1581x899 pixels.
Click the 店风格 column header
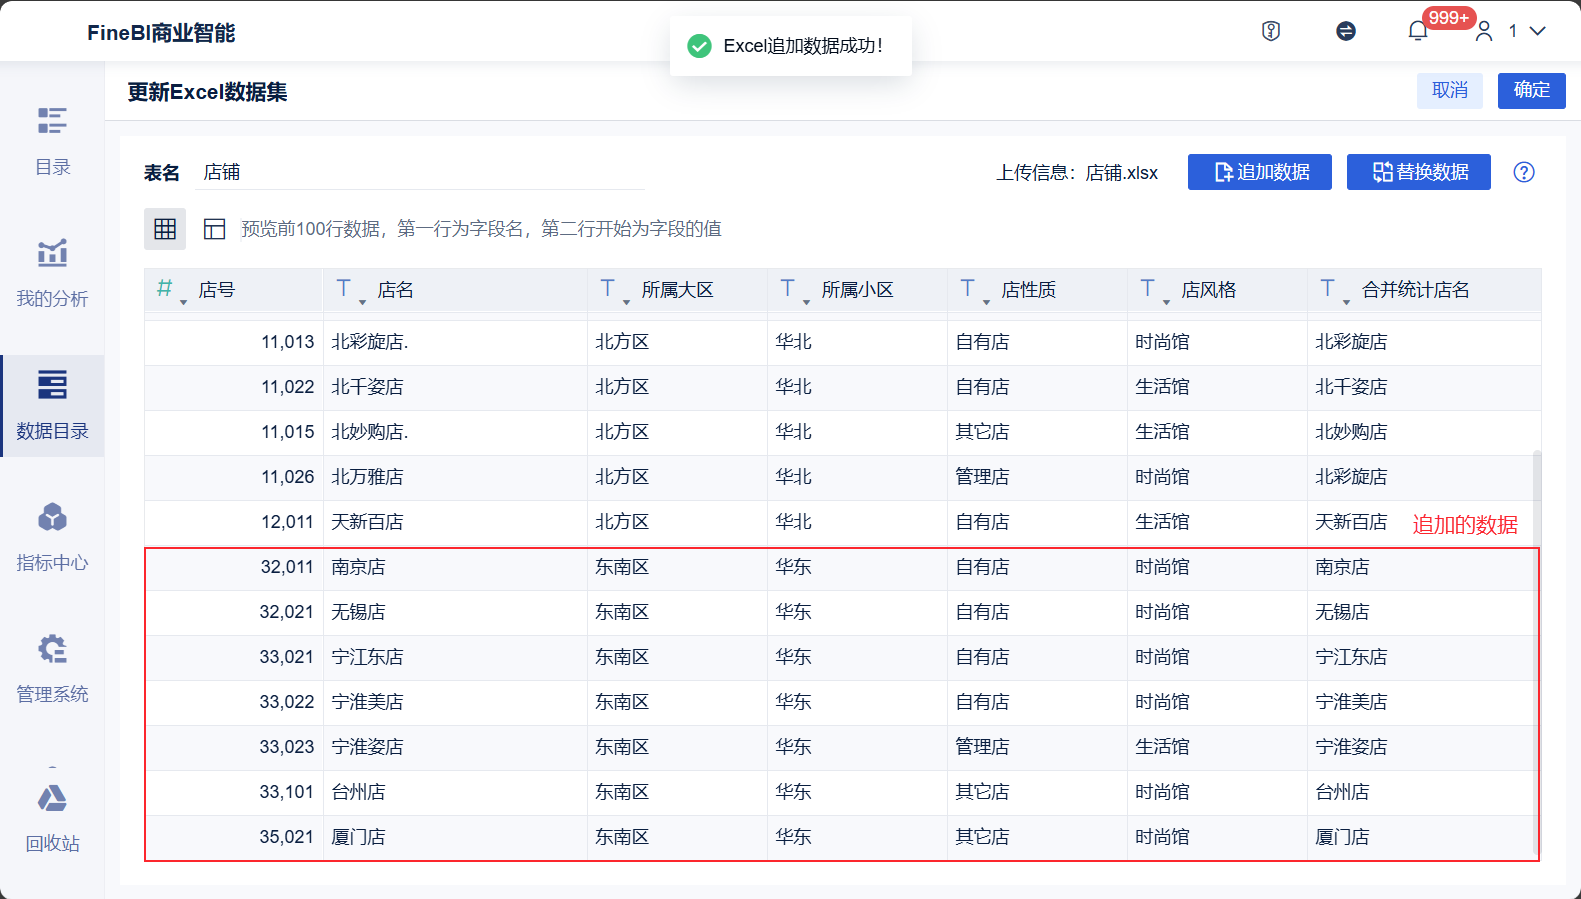coord(1218,290)
